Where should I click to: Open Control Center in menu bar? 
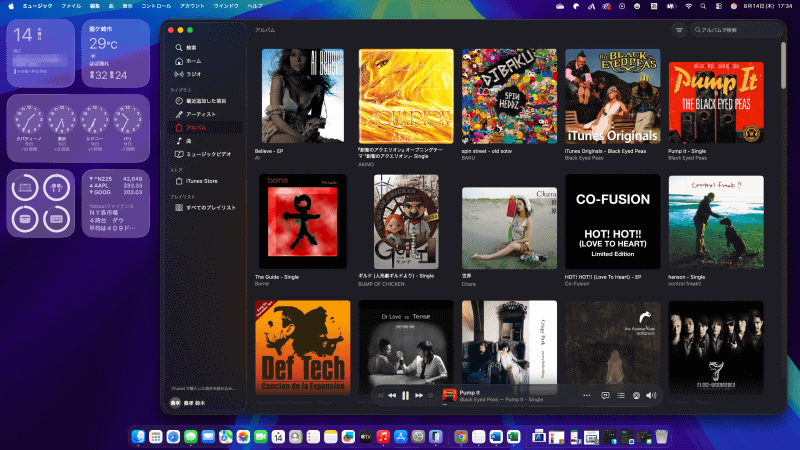point(718,6)
